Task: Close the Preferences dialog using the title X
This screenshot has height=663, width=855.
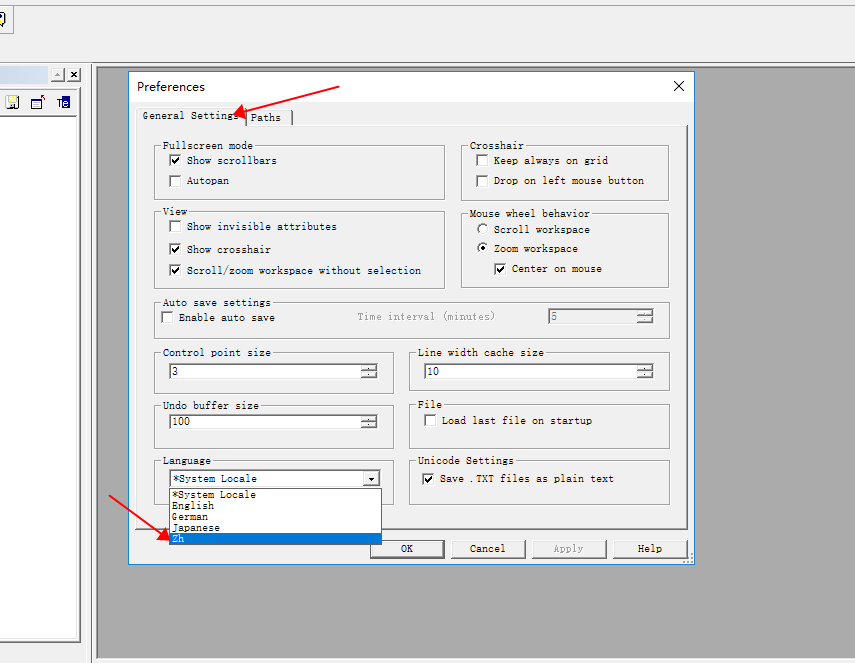Action: coord(679,86)
